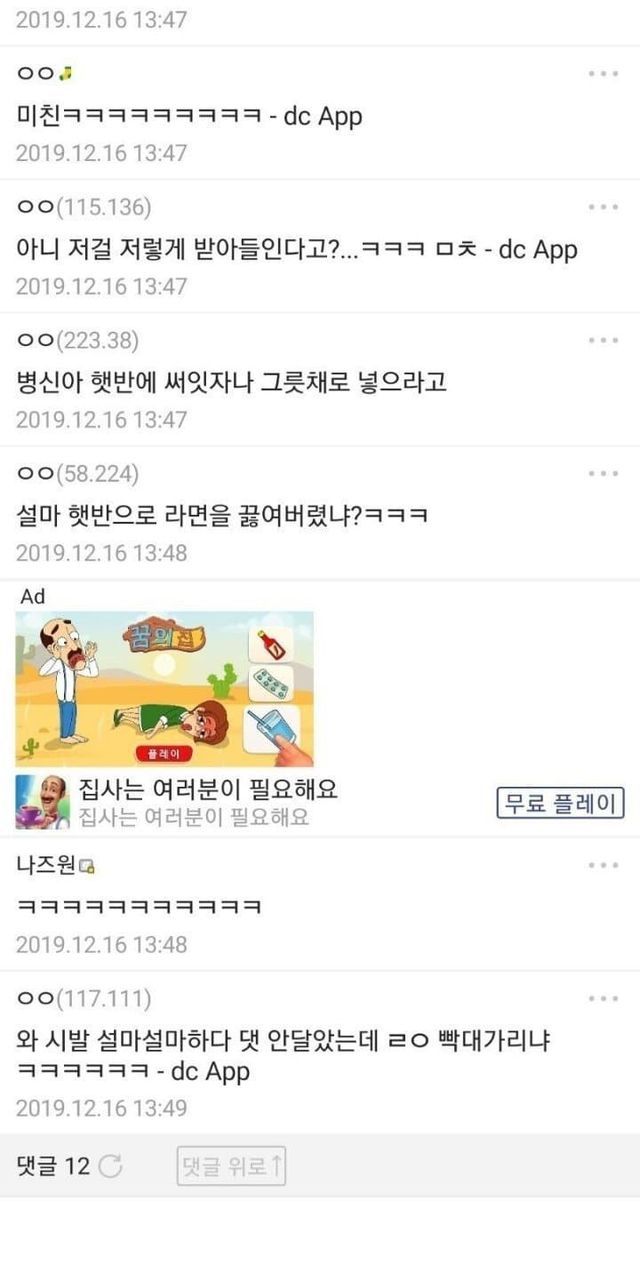Click the 무료 플레이 button
The height and width of the screenshot is (1280, 640).
561,803
